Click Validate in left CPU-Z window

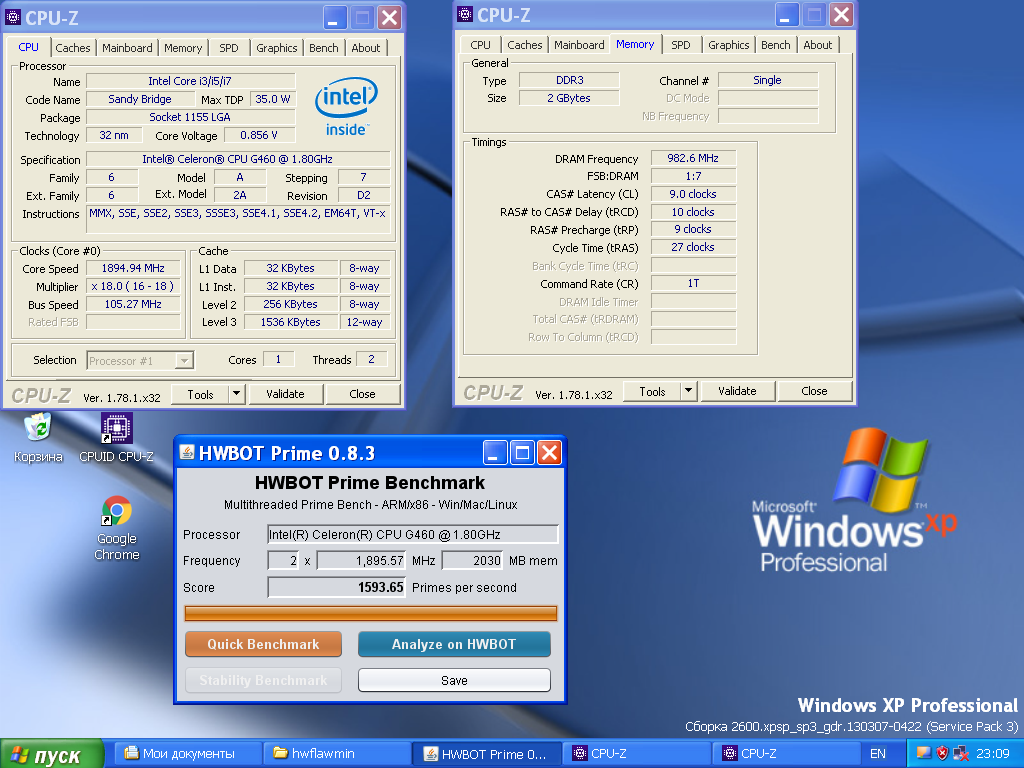pos(285,394)
